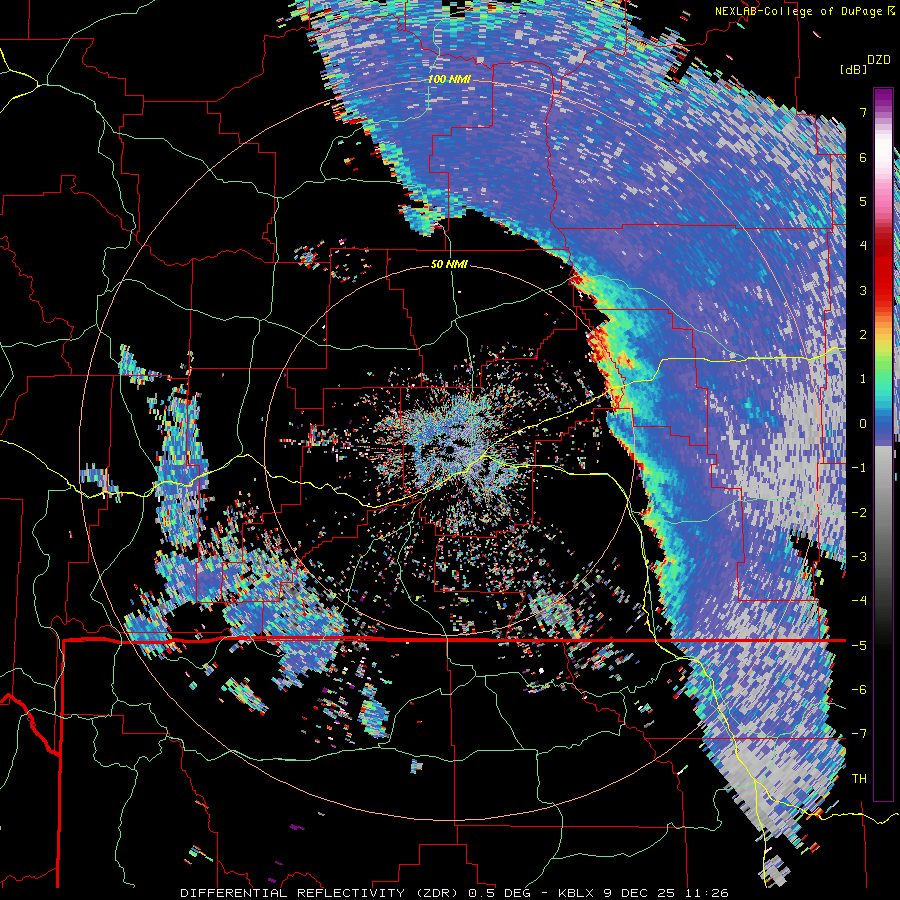Click the 6 value on color scale
The image size is (900, 900).
[x=863, y=157]
